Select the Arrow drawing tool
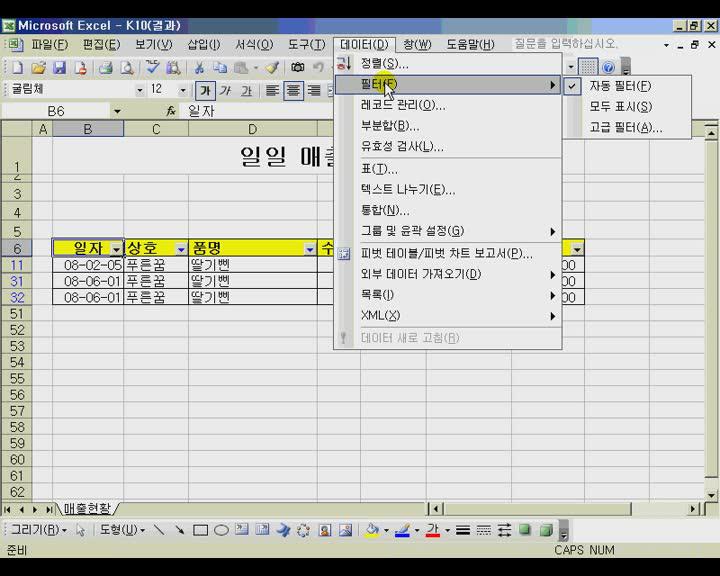 click(180, 530)
